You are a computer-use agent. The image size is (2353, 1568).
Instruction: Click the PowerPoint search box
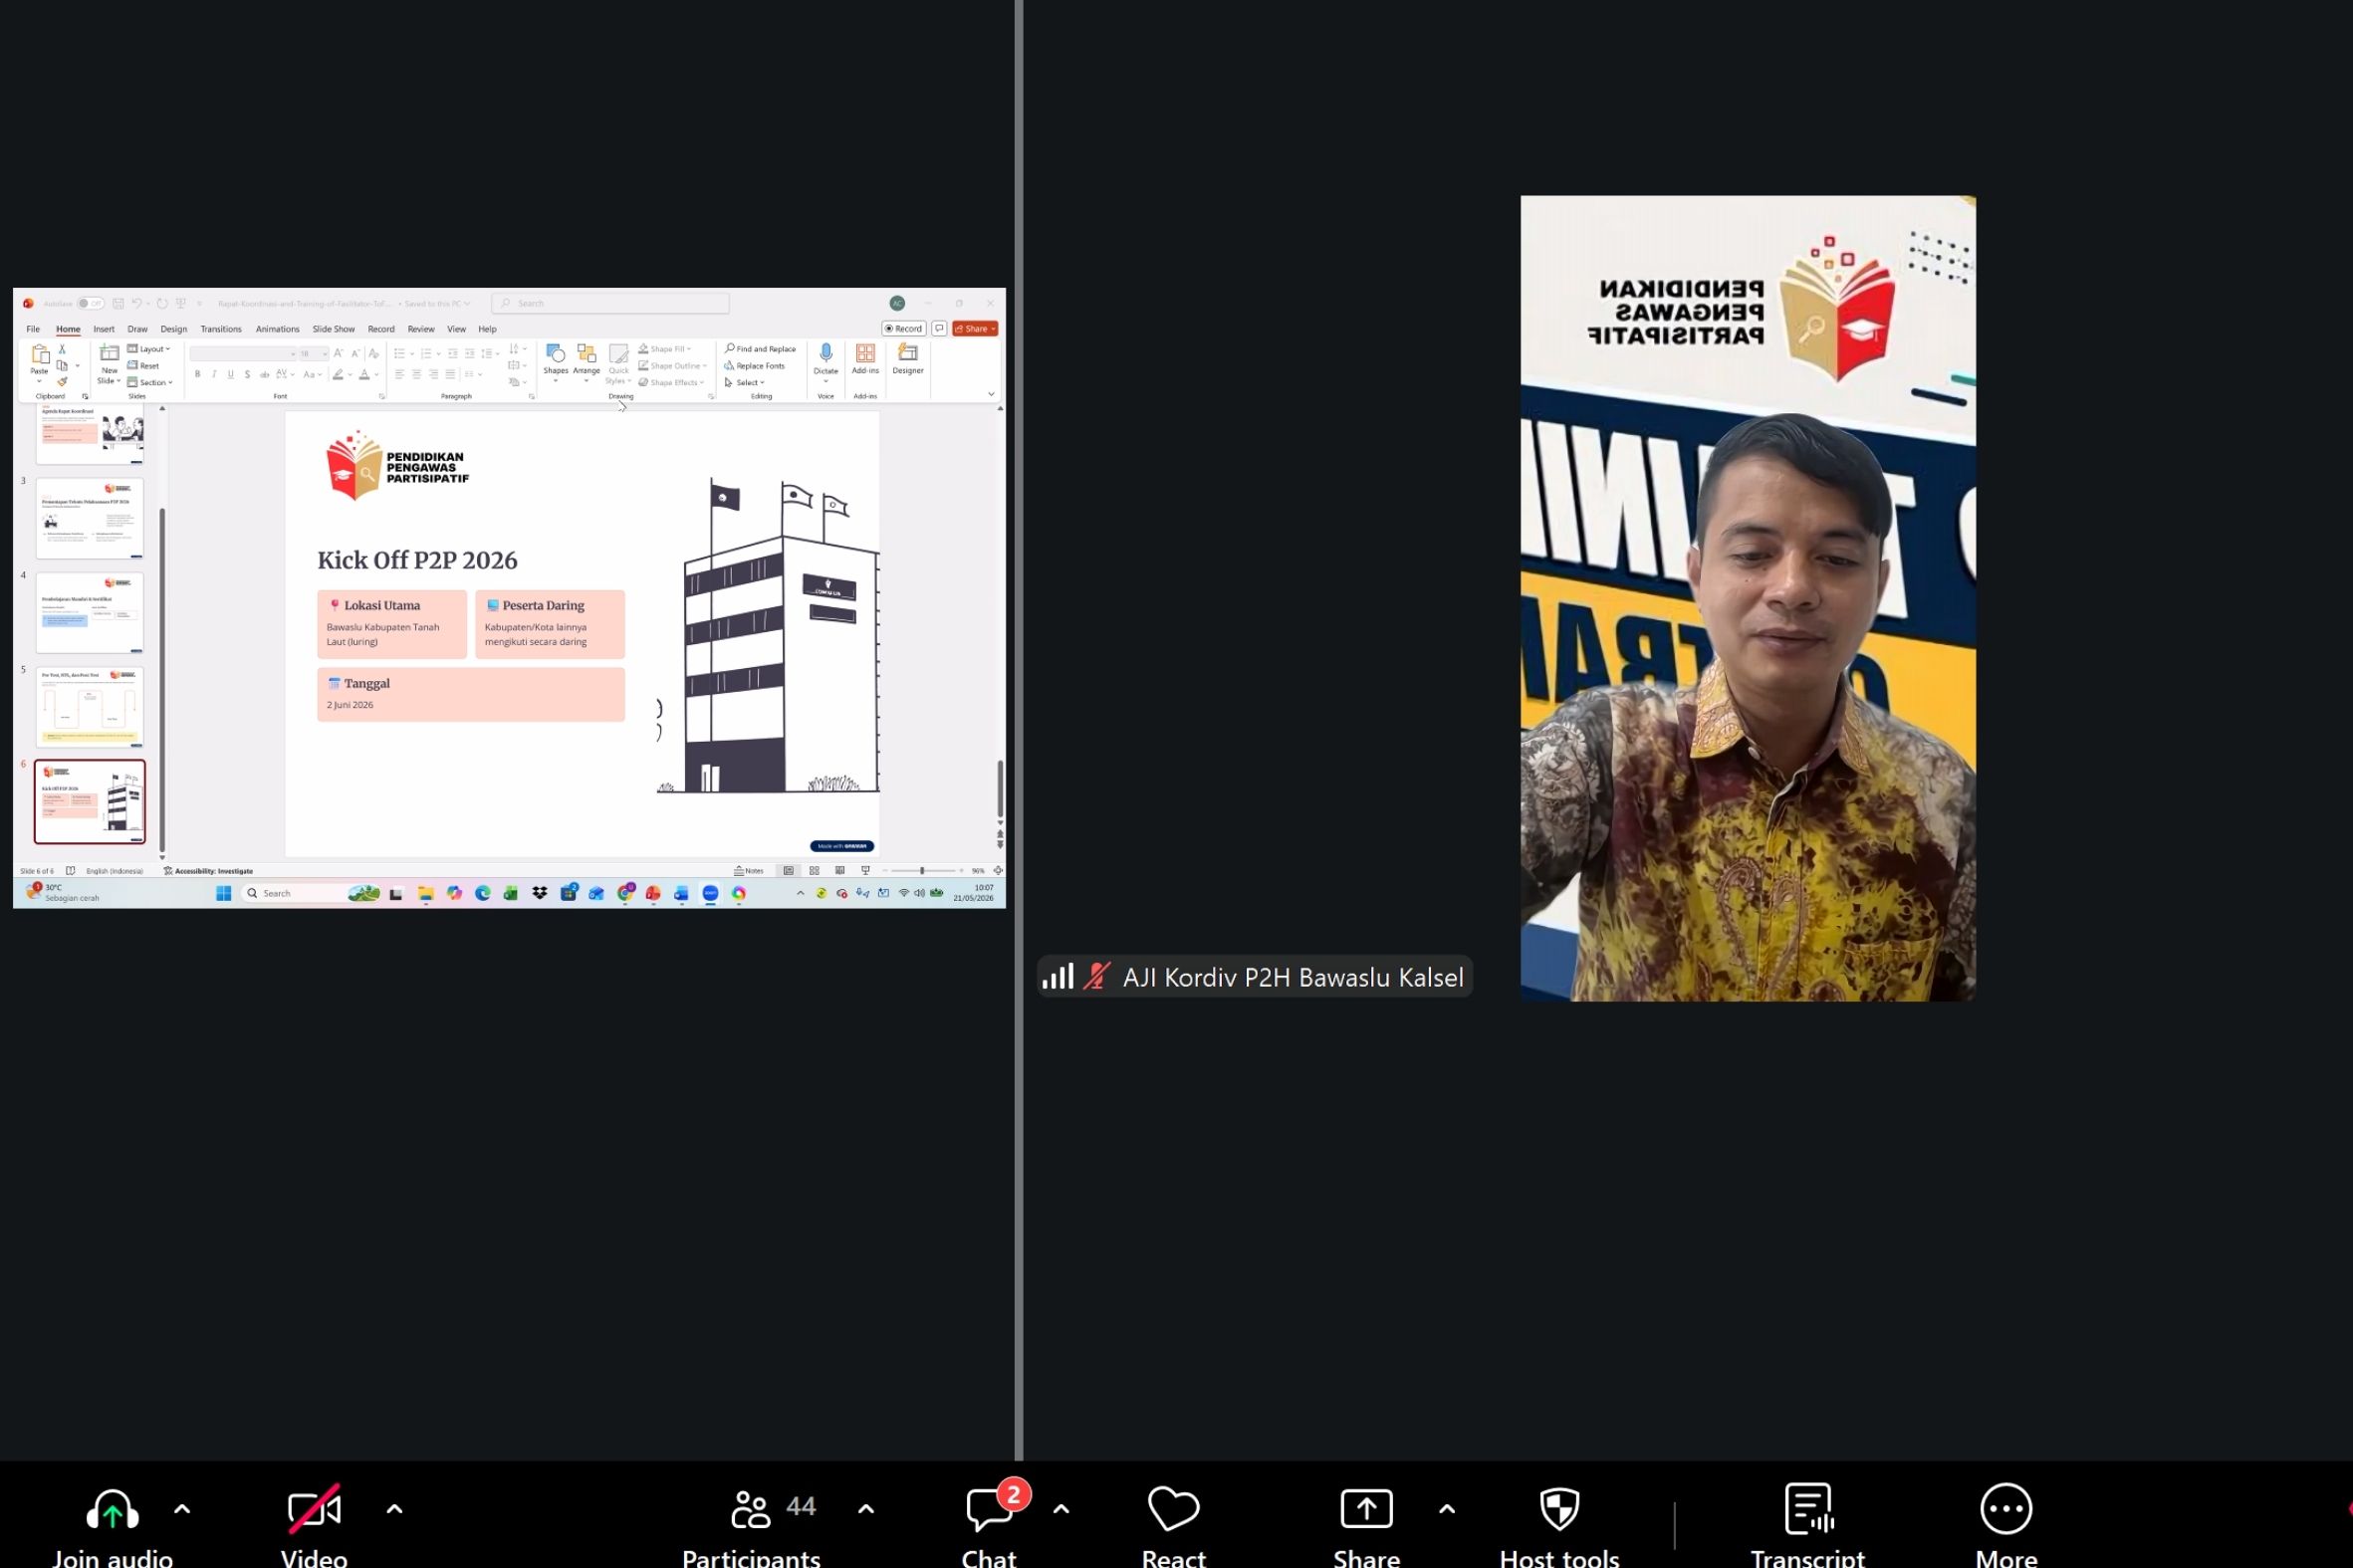[611, 303]
